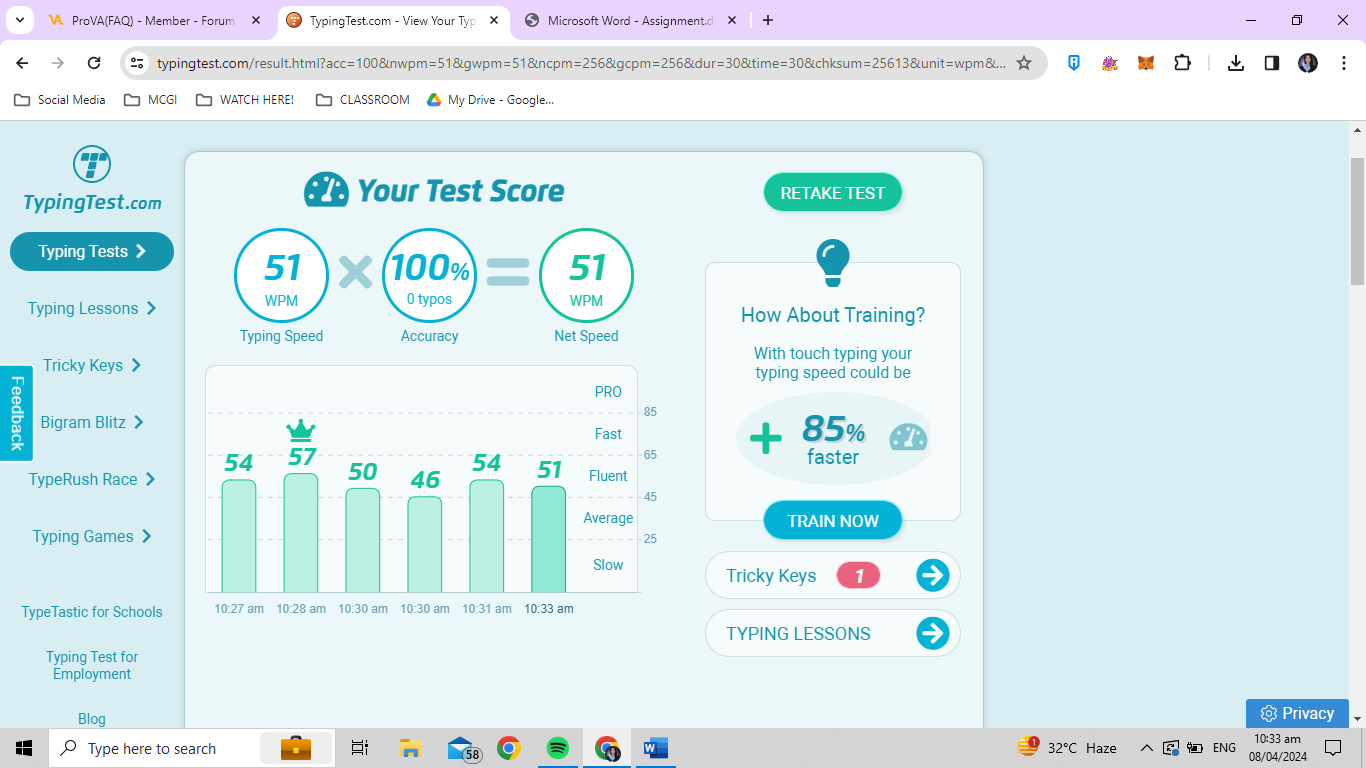Click the briefcase icon in taskbar search
This screenshot has height=768, width=1366.
tap(296, 748)
